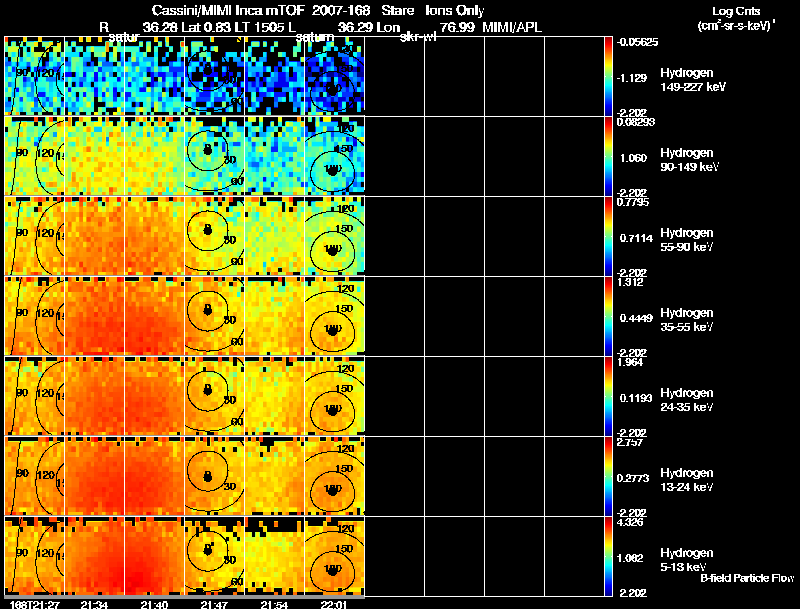
Task: Click the Hydrogen 55-90 keV color bar
Action: [608, 236]
